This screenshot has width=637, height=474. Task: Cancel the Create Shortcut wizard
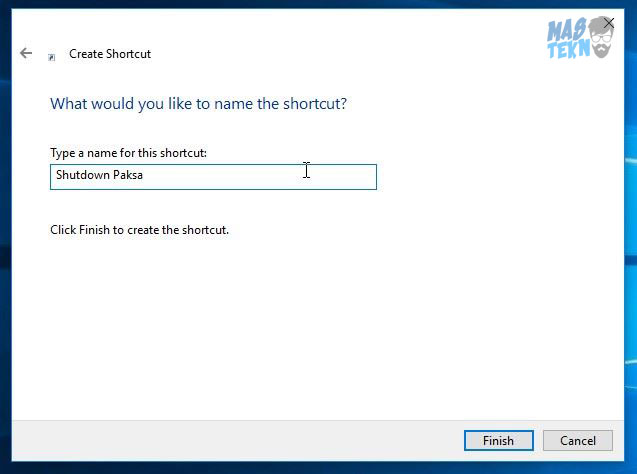(x=578, y=441)
